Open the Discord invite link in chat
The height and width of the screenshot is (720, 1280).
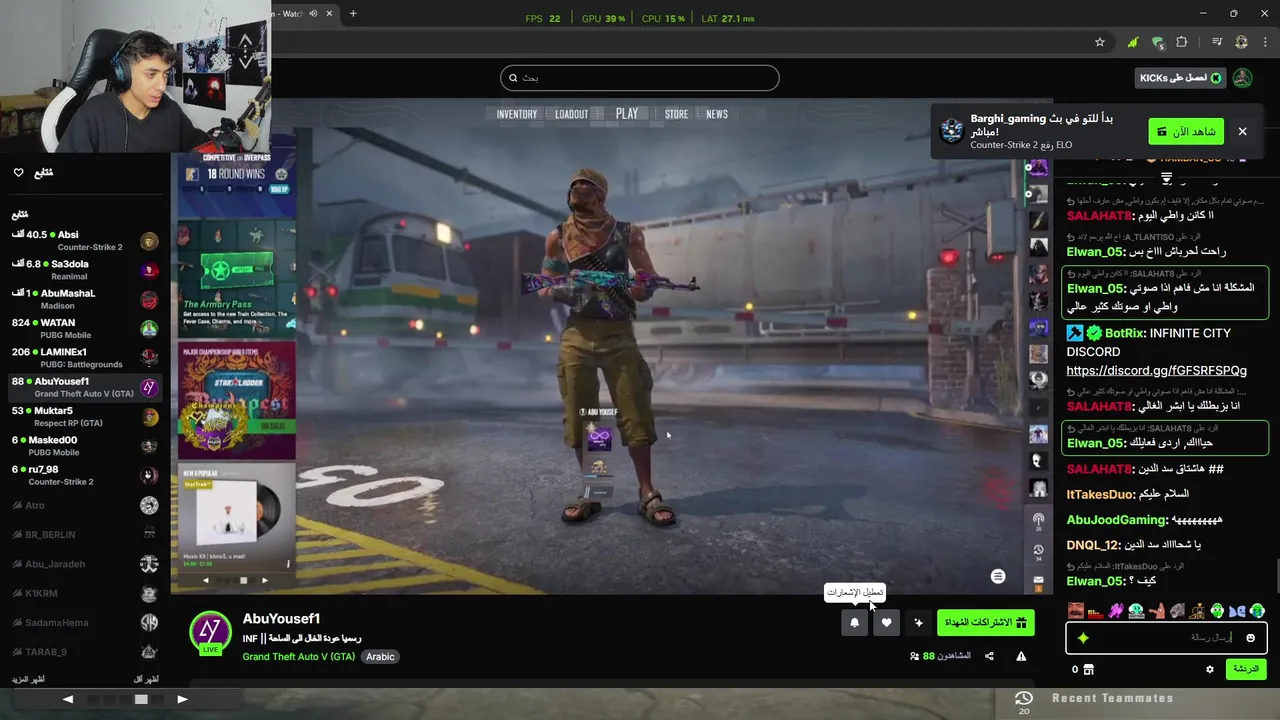tap(1156, 371)
